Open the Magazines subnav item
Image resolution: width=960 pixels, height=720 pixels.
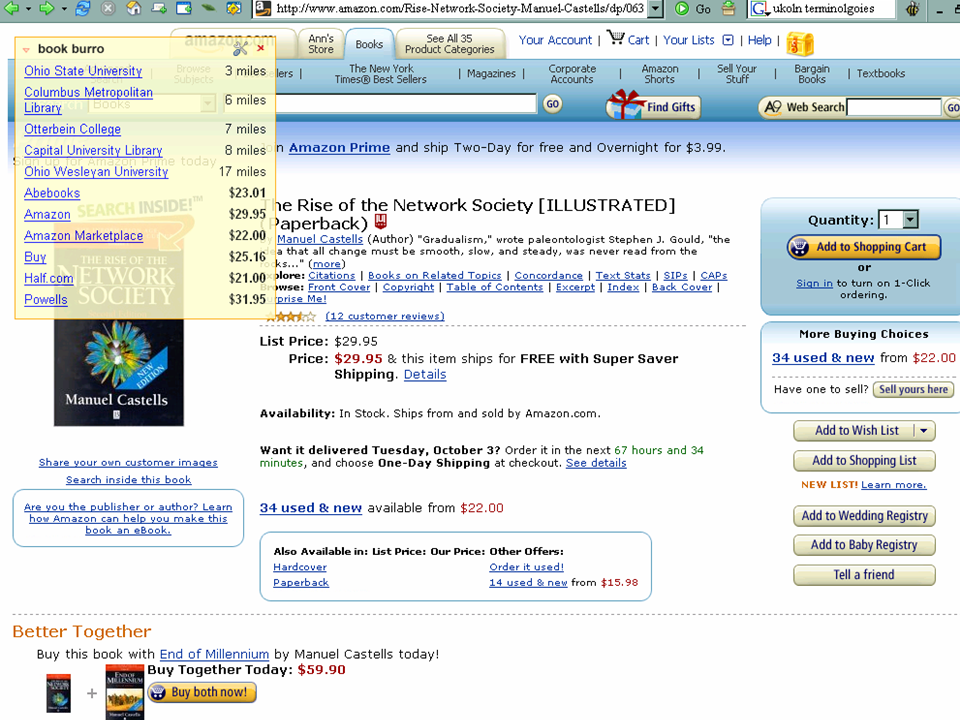tap(492, 73)
